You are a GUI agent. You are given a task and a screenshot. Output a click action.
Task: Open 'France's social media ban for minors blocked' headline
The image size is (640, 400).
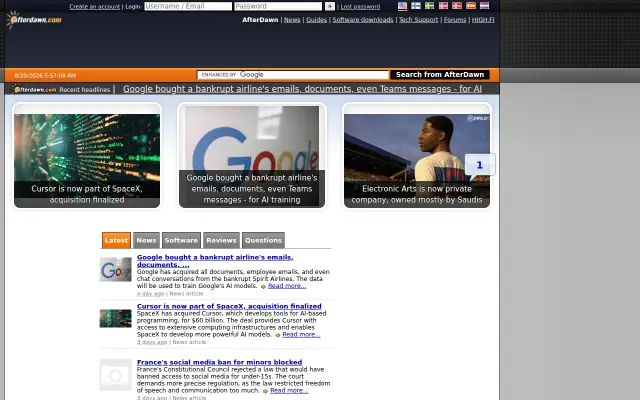point(220,362)
